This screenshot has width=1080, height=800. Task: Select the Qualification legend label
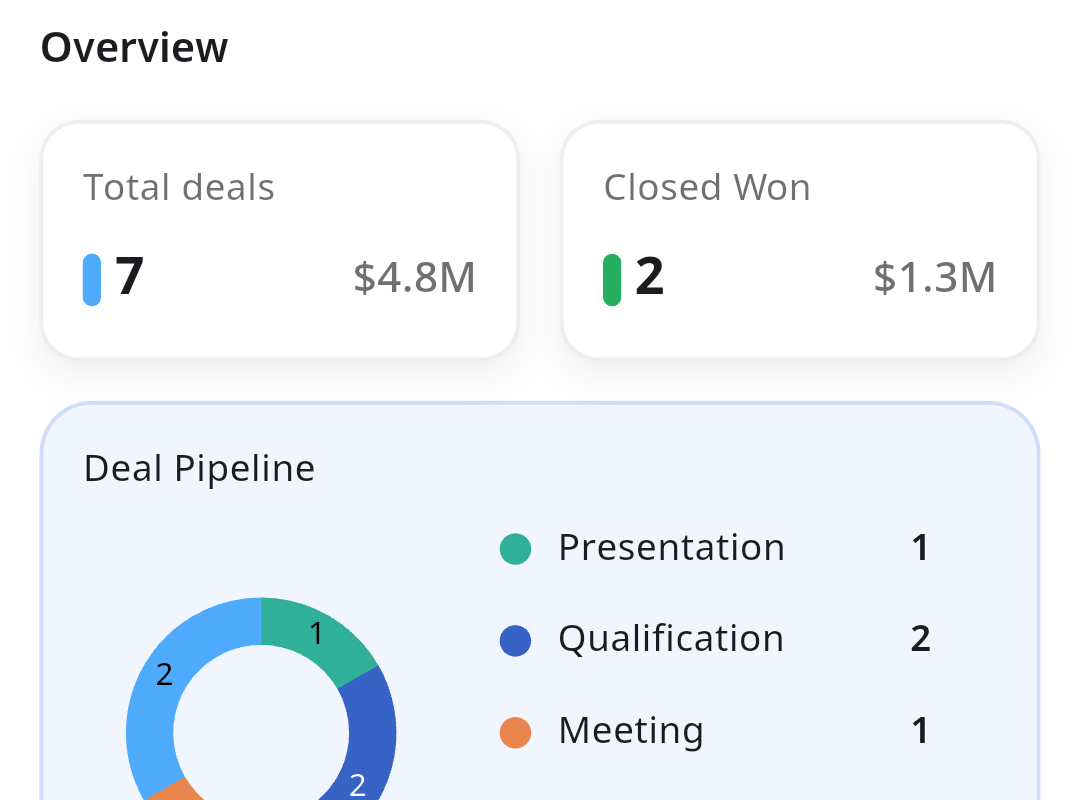pyautogui.click(x=671, y=639)
